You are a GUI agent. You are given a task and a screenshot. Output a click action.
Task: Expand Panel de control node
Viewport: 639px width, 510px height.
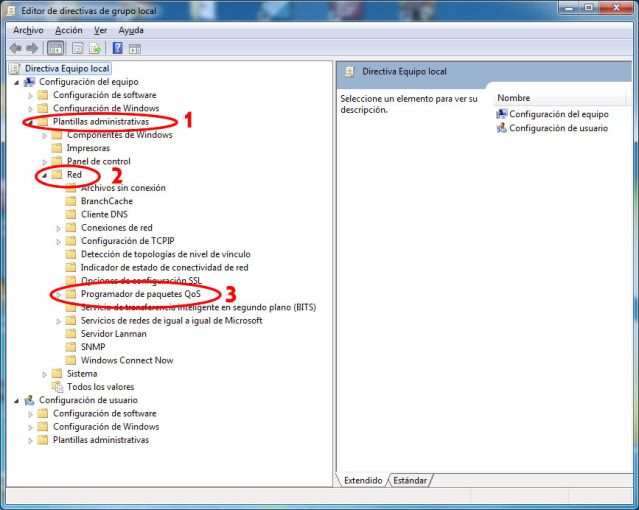click(44, 162)
